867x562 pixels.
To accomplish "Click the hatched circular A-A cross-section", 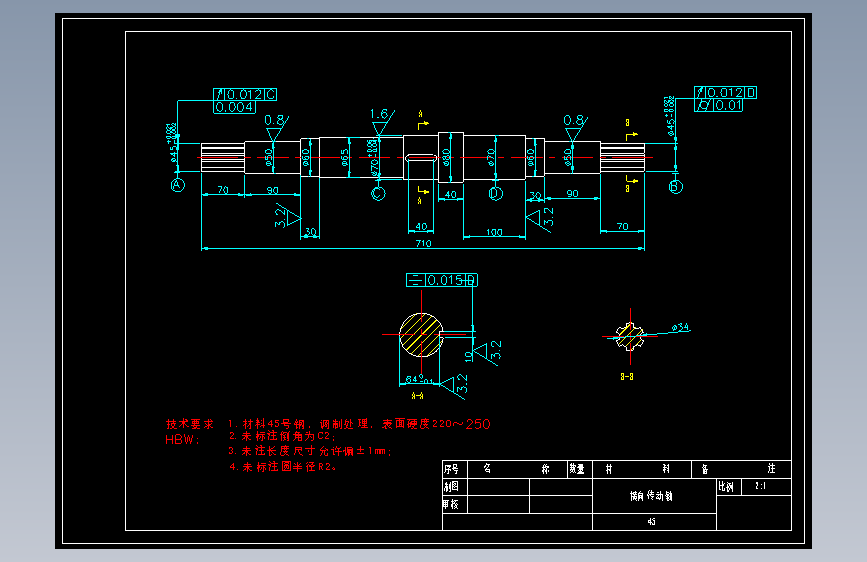I will 421,335.
